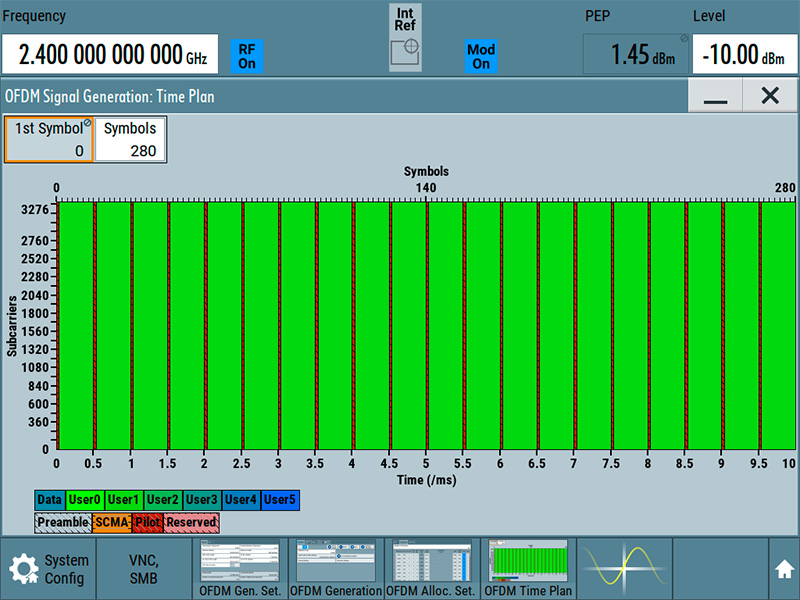Minimize the Time Plan dialog
Image resolution: width=800 pixels, height=600 pixels.
click(714, 96)
